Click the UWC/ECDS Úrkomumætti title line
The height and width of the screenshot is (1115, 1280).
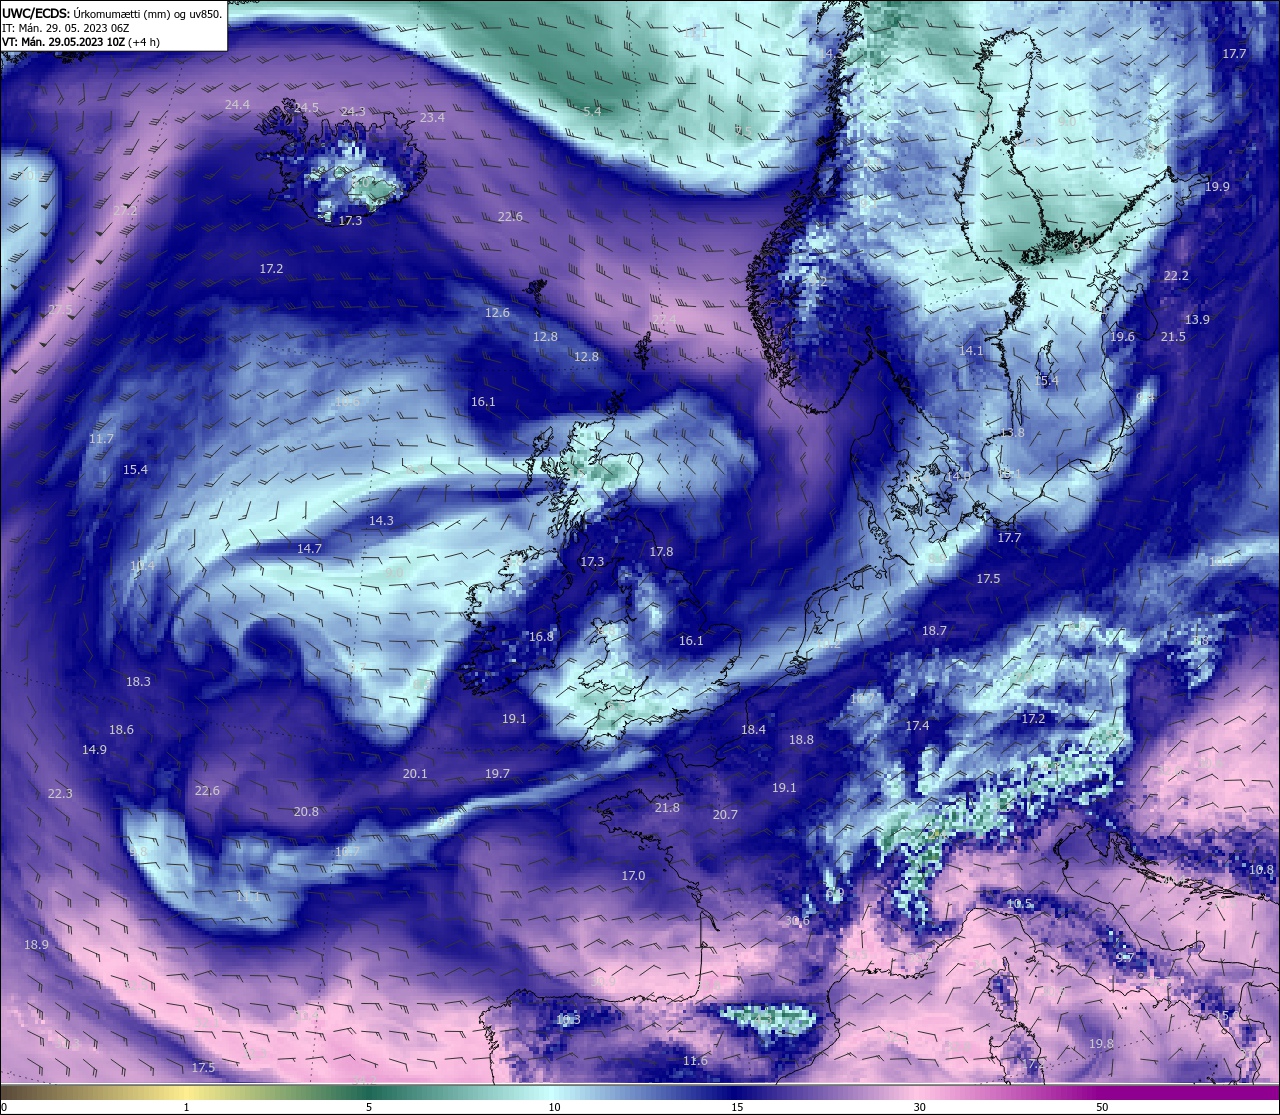click(112, 13)
